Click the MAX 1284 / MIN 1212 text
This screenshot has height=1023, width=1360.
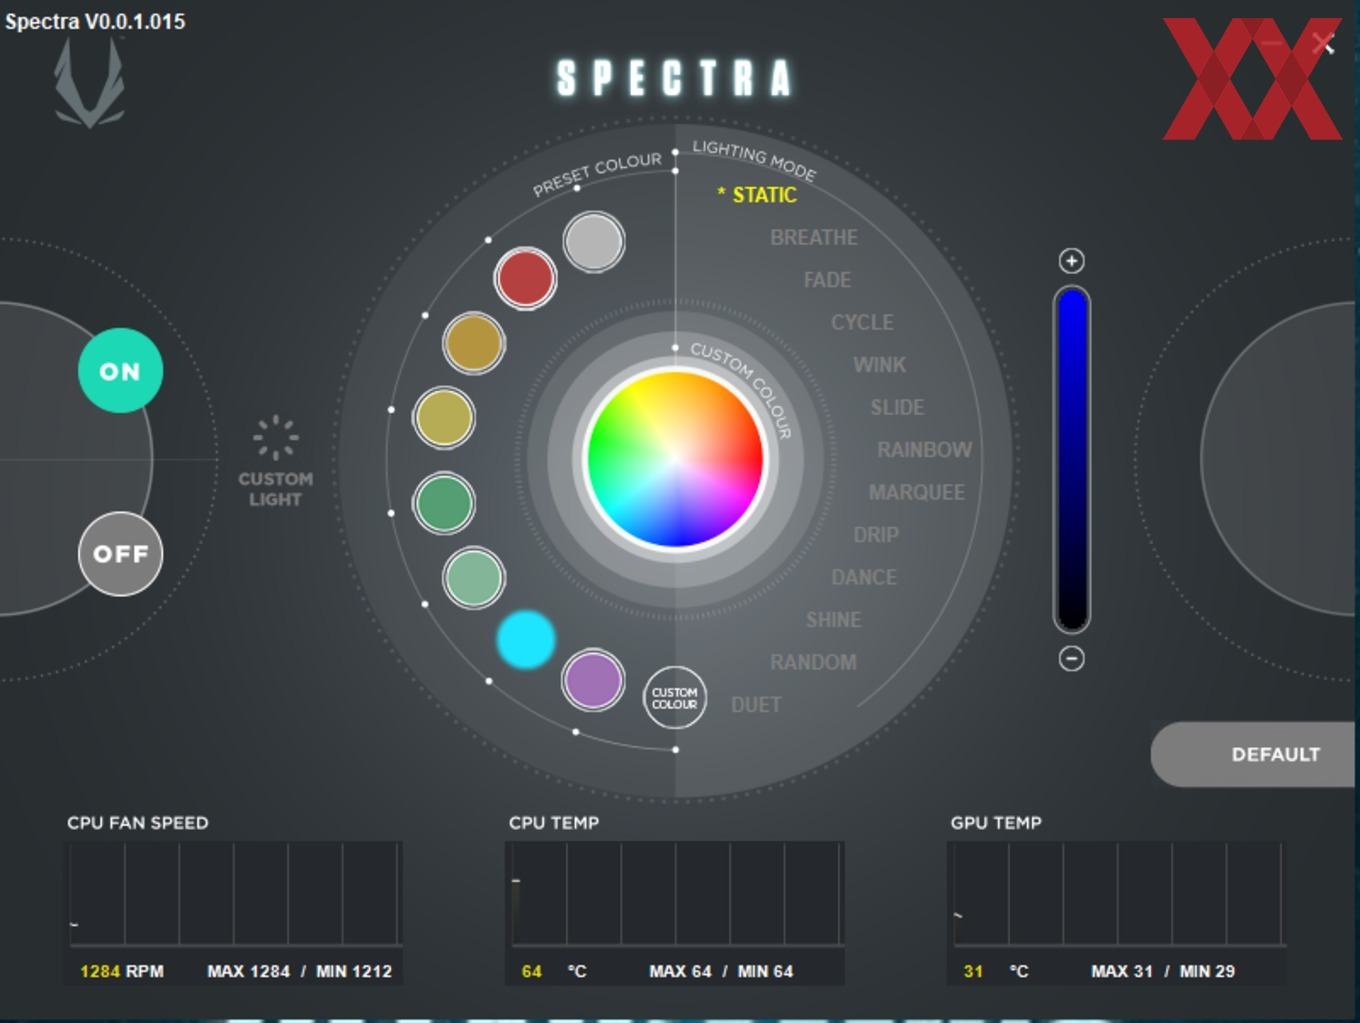pyautogui.click(x=300, y=971)
